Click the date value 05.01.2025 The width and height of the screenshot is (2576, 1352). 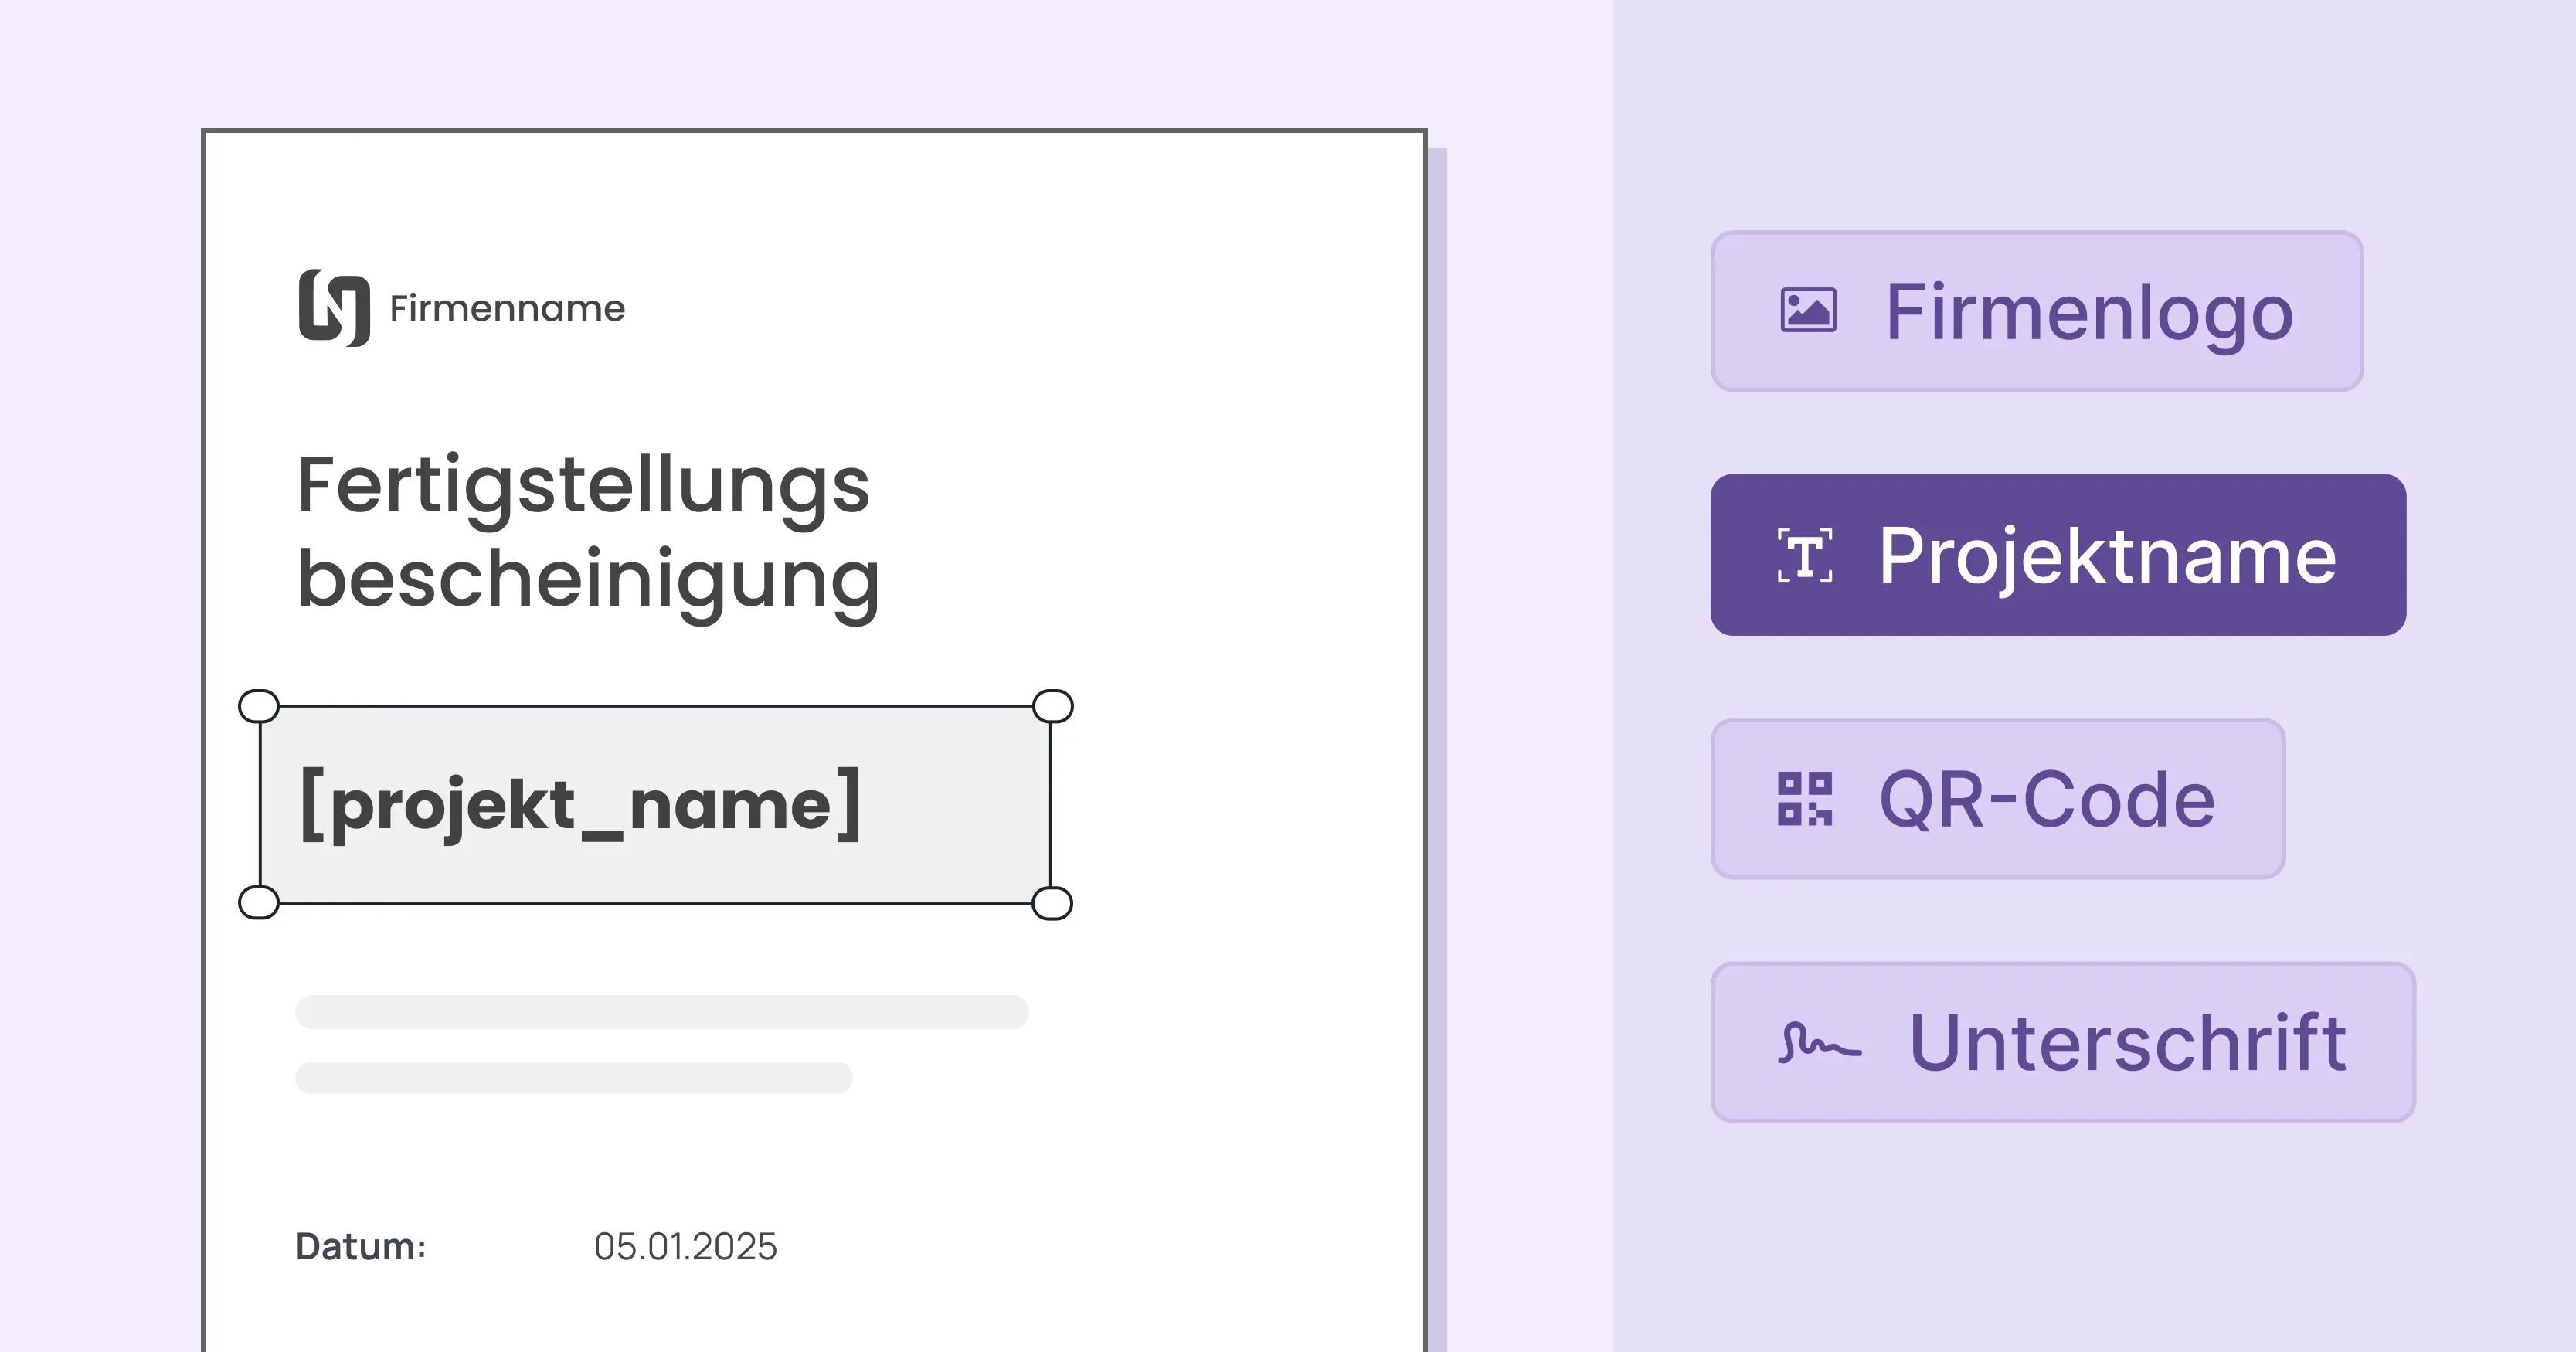point(685,1247)
